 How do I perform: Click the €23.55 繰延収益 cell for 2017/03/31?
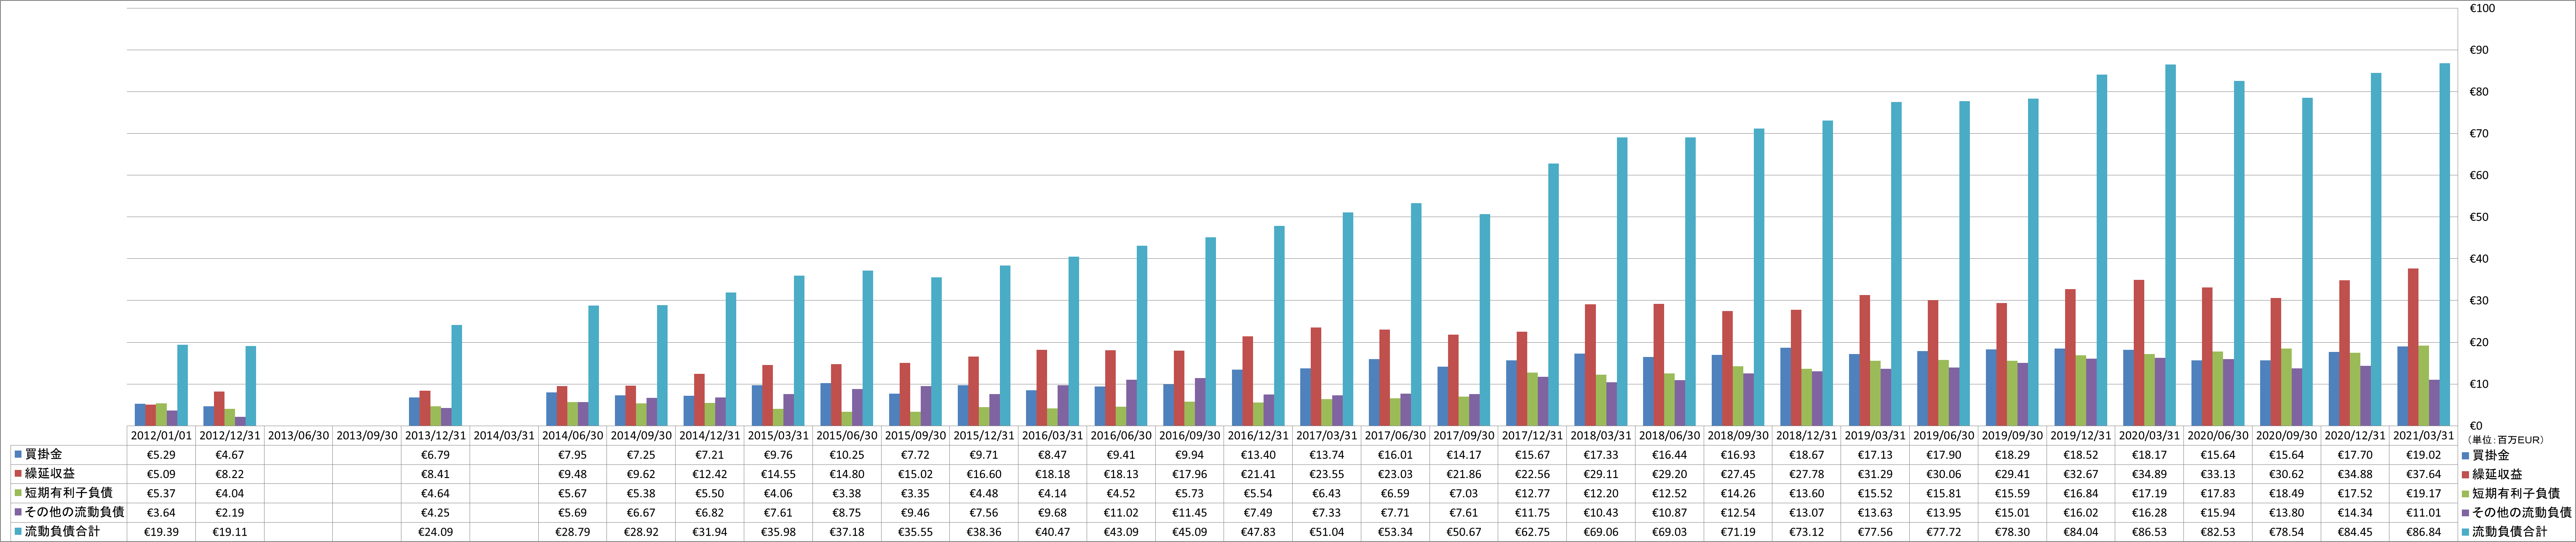1327,475
